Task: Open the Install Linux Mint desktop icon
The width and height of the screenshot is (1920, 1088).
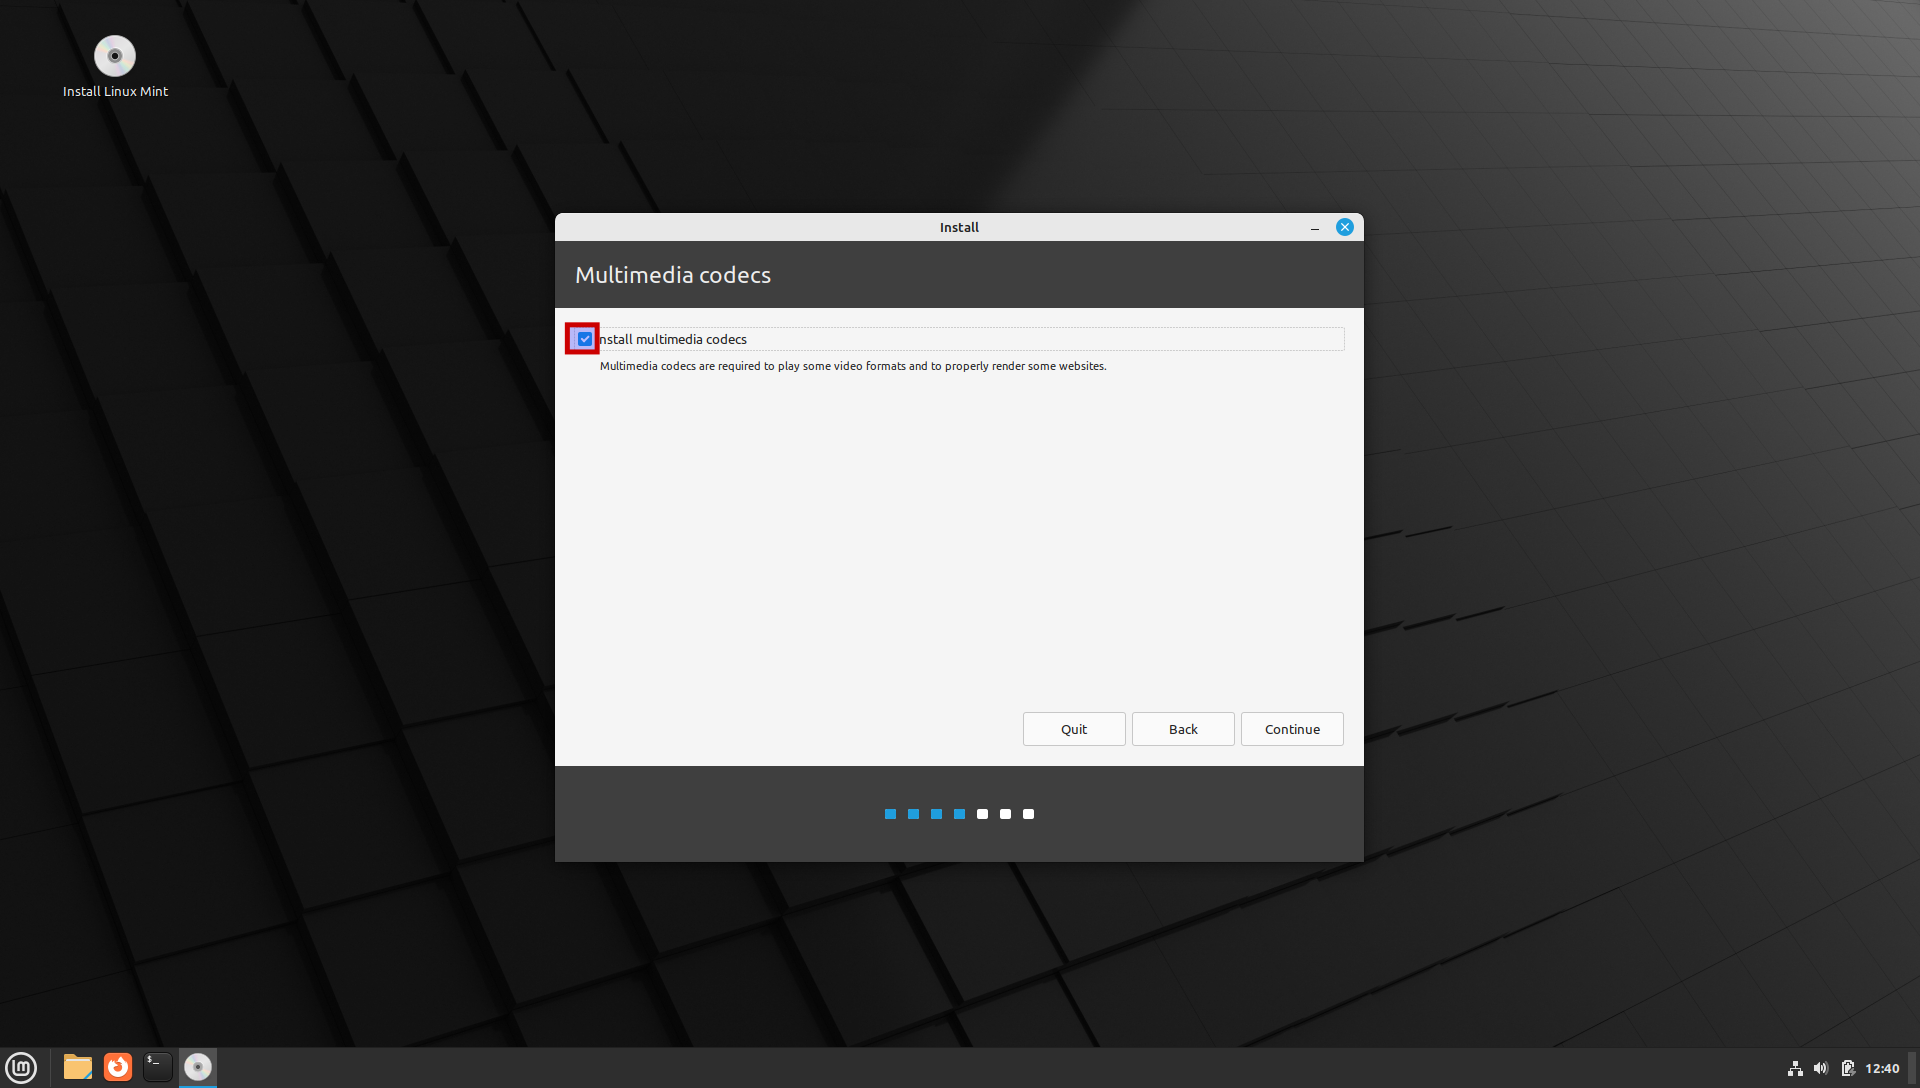Action: click(115, 67)
